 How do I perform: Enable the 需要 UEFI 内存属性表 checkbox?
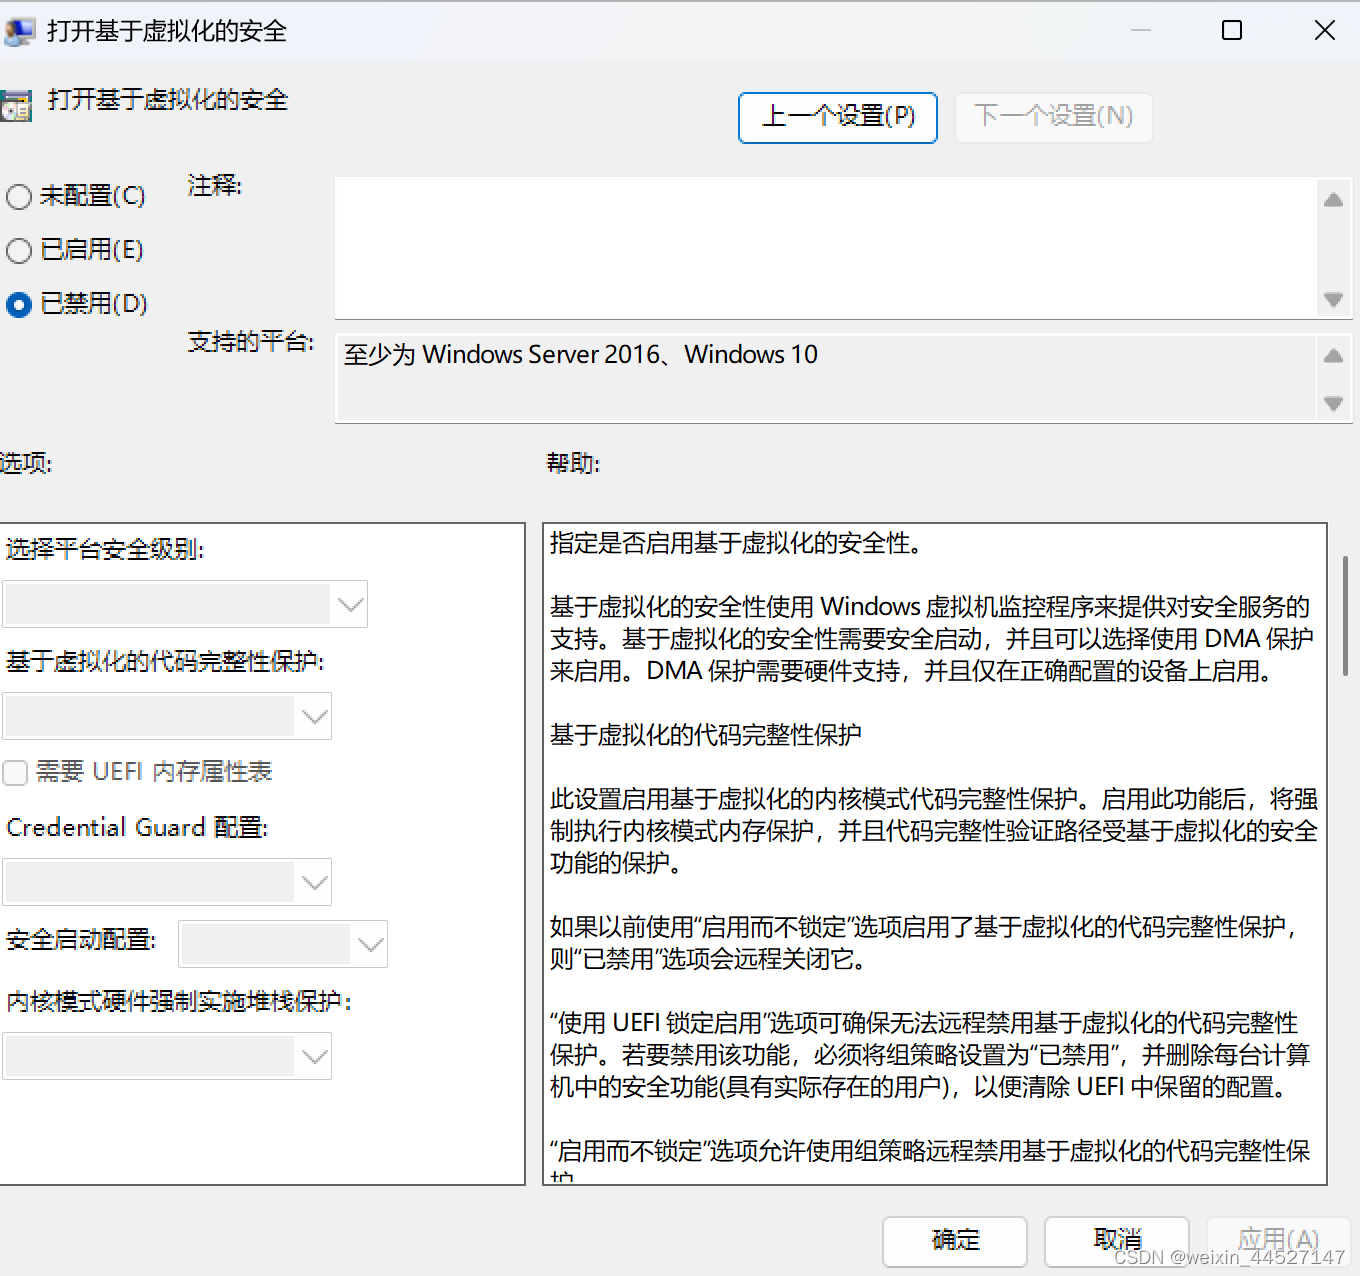point(15,772)
